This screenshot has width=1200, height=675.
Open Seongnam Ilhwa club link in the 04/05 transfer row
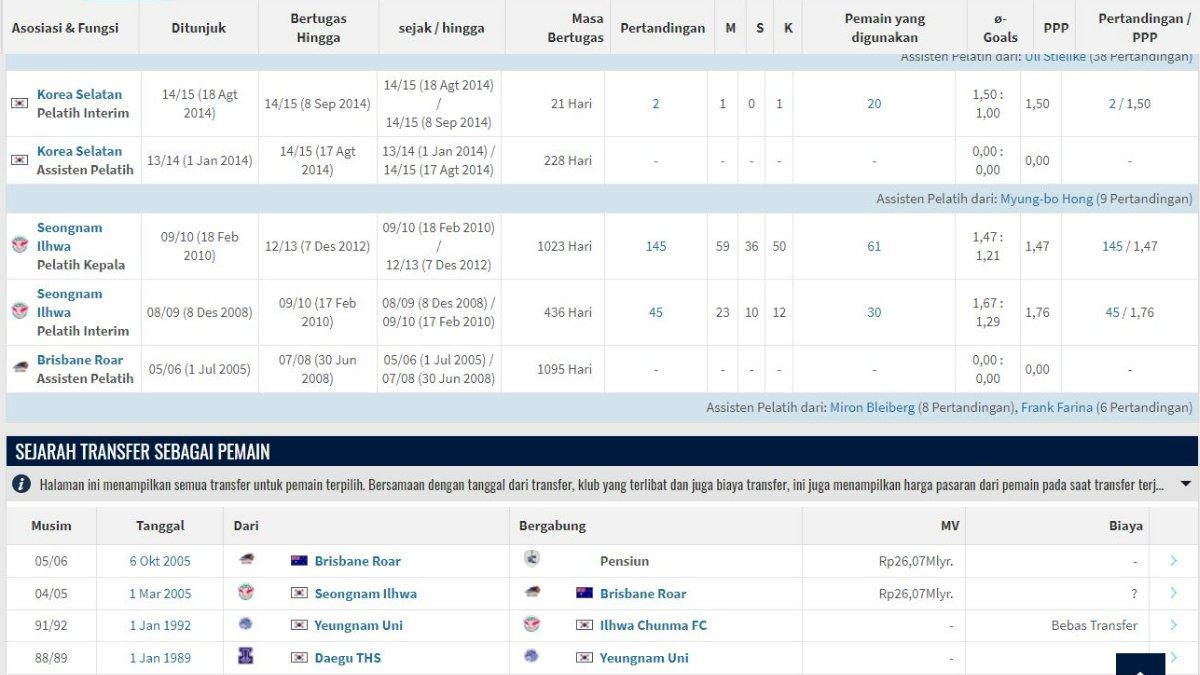[x=366, y=593]
